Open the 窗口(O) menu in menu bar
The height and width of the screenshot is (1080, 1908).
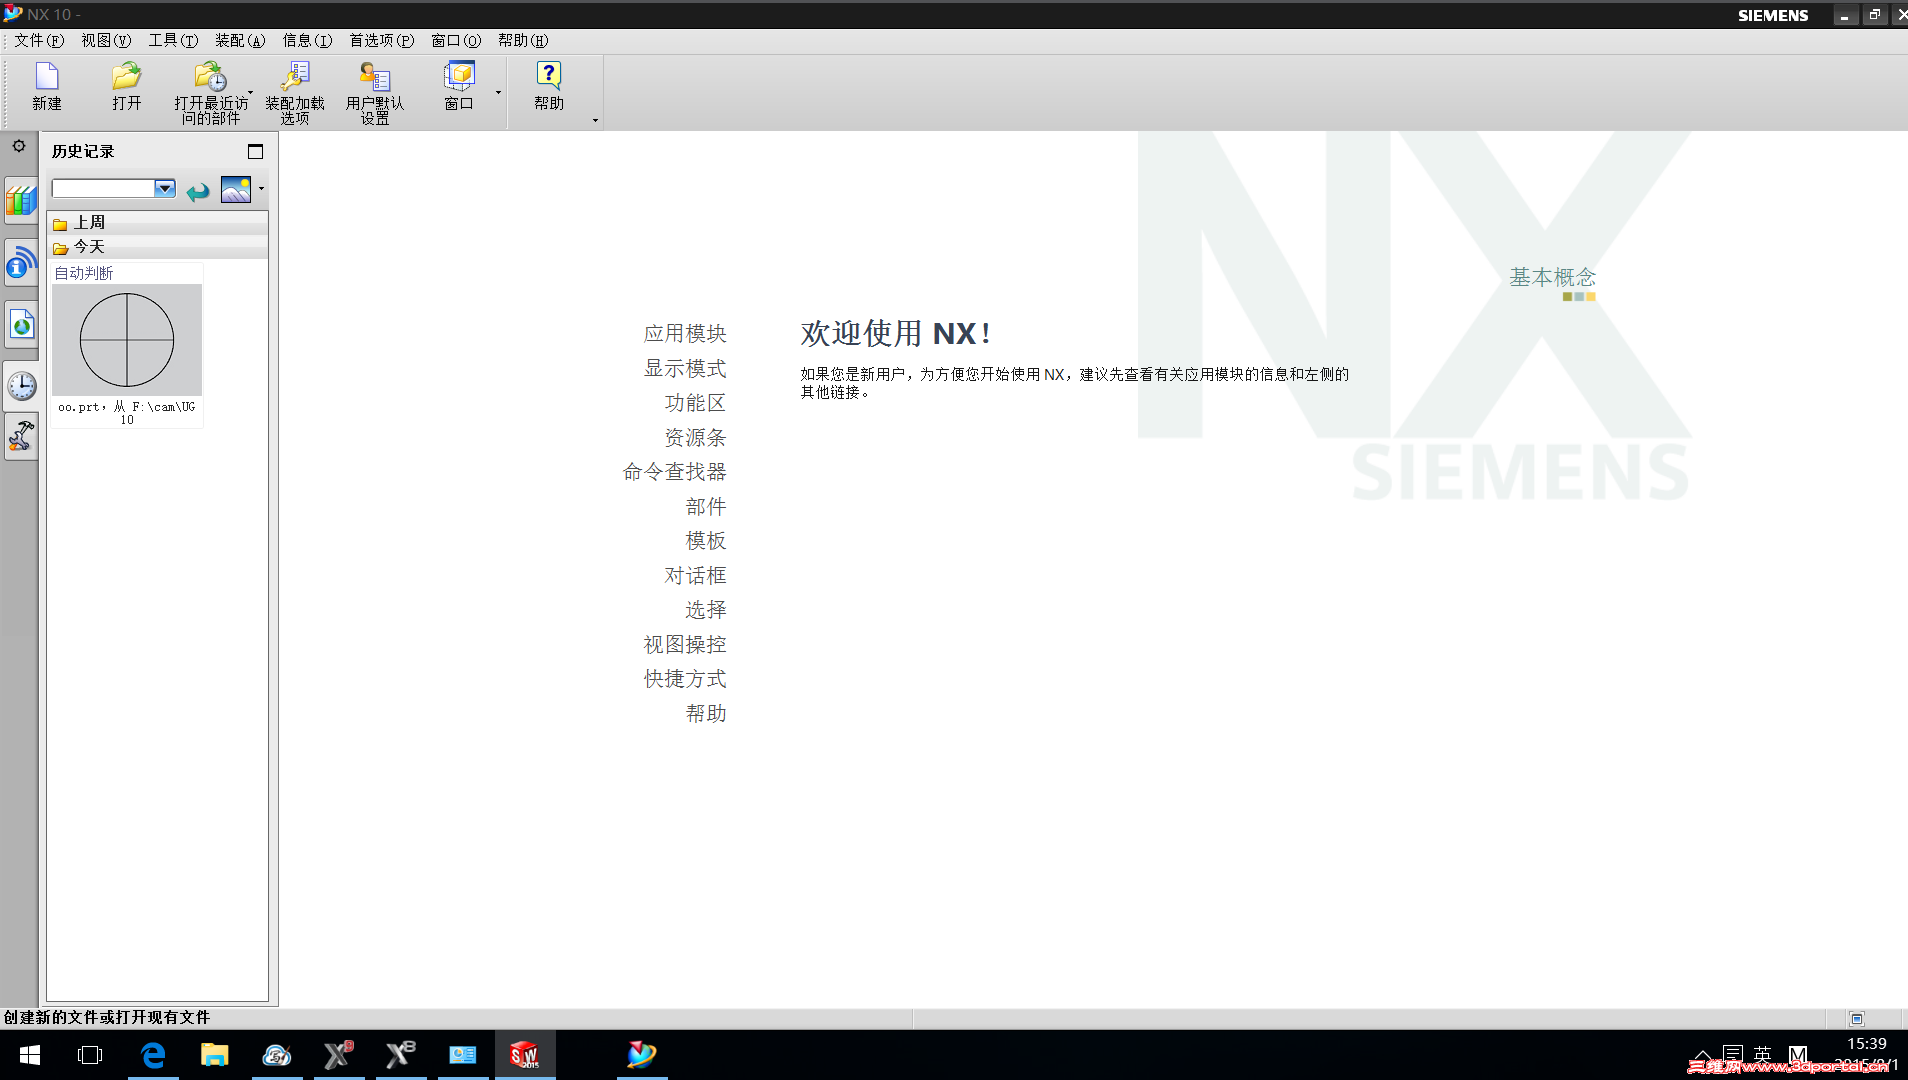[456, 41]
